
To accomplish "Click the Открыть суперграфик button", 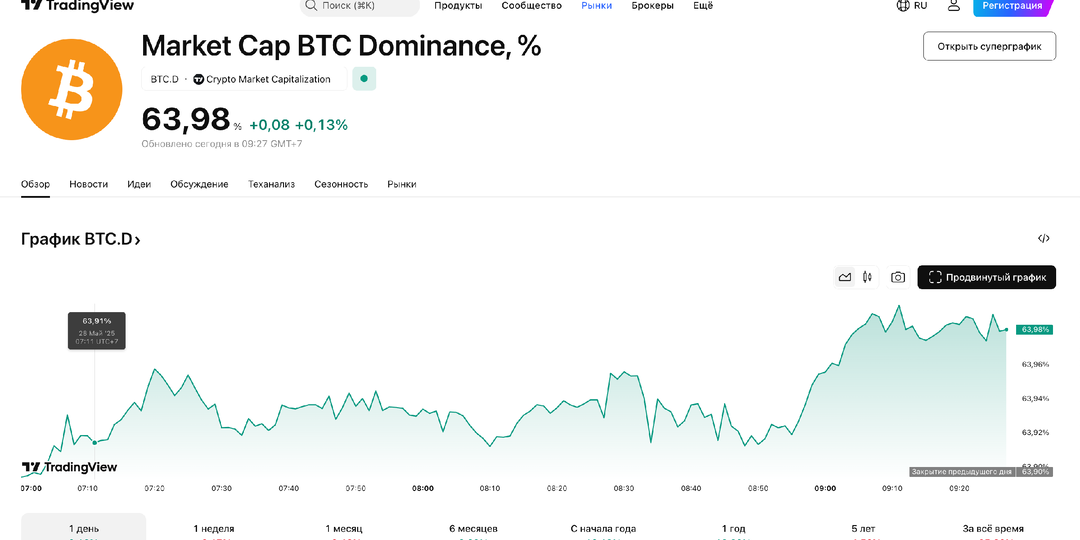I will pyautogui.click(x=989, y=47).
